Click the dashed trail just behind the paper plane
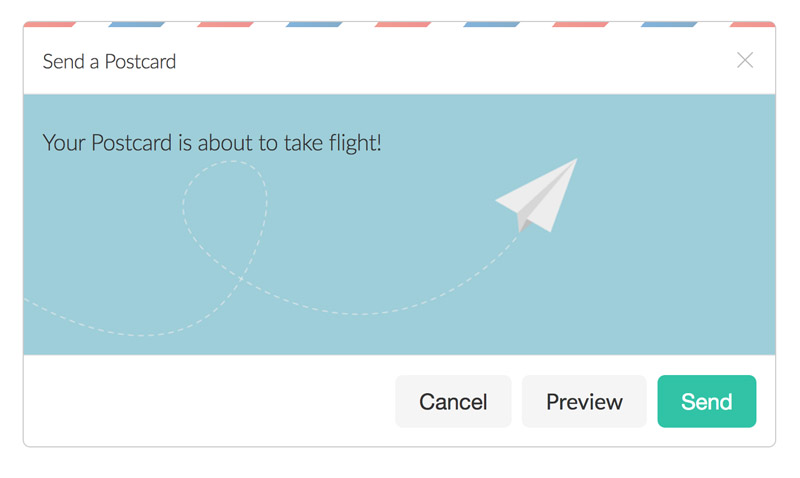Image resolution: width=800 pixels, height=478 pixels. 505,250
